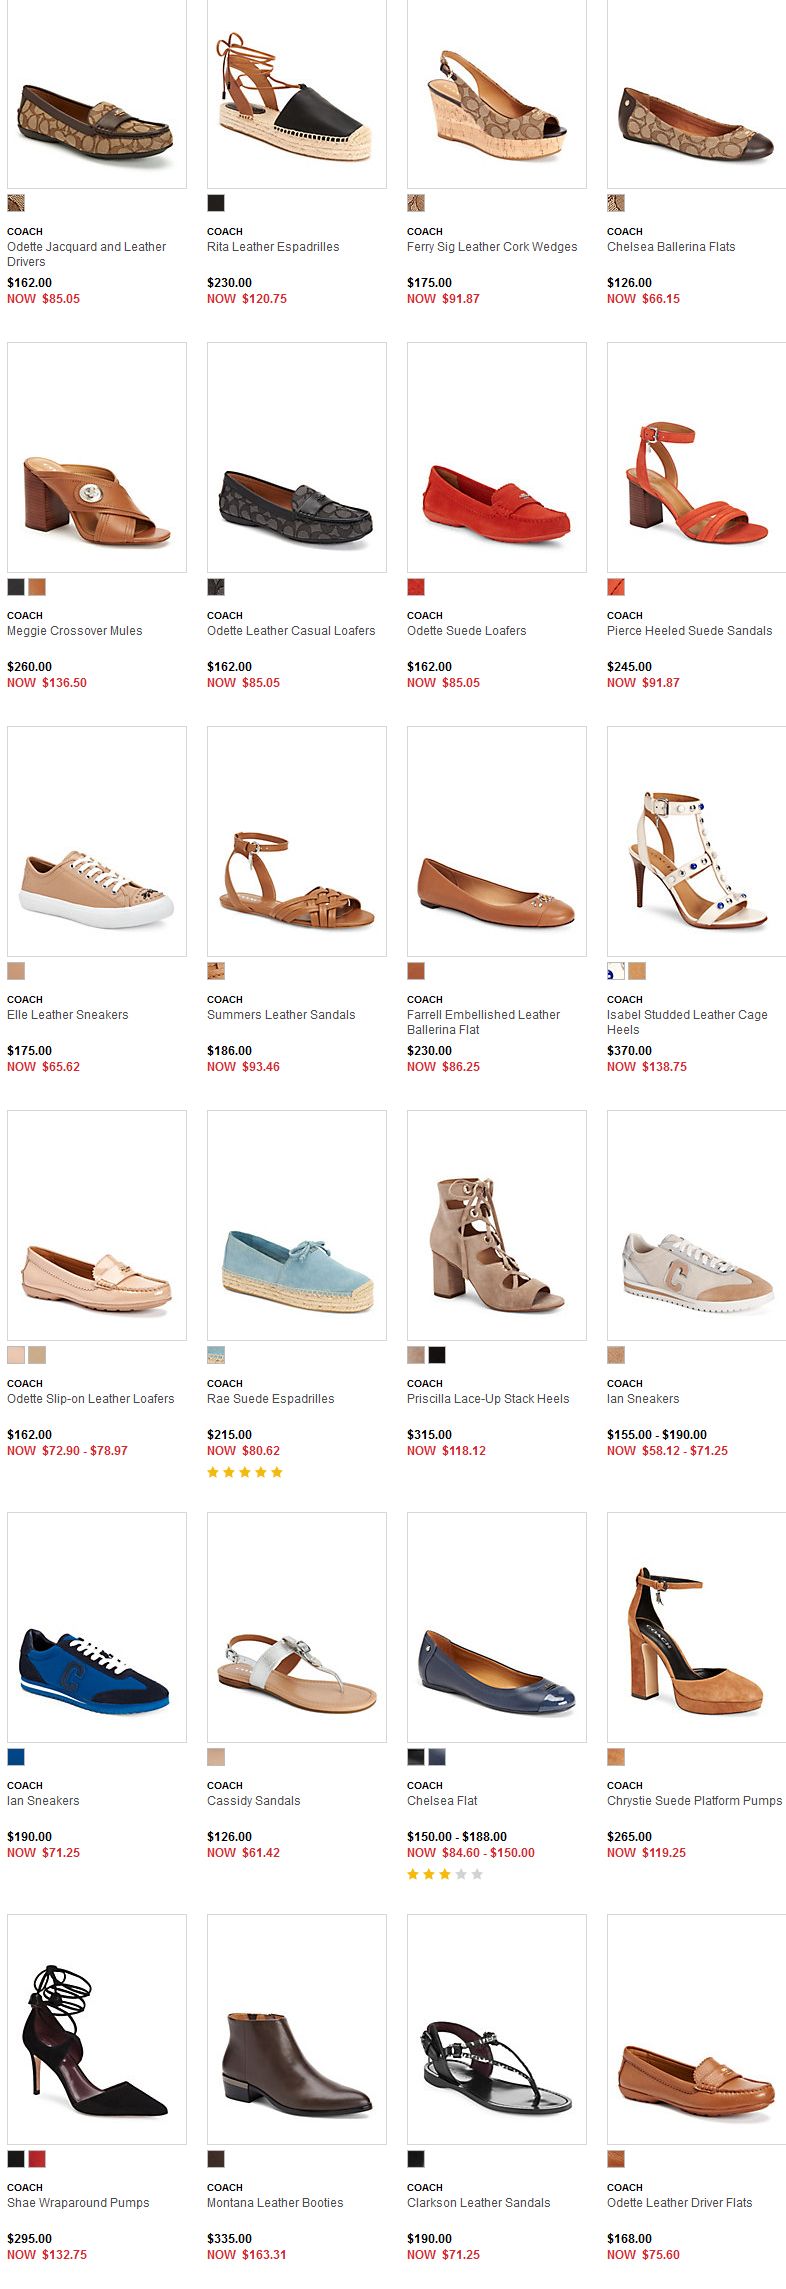Select black swatch under Meggie Crossover Mules
Image resolution: width=786 pixels, height=2289 pixels.
click(16, 587)
